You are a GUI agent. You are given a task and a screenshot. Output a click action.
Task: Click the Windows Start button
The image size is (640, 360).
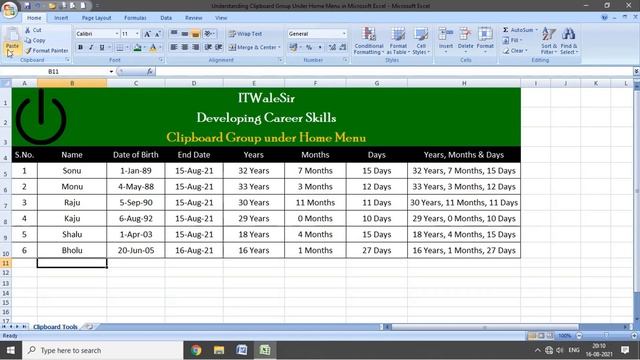(x=11, y=350)
